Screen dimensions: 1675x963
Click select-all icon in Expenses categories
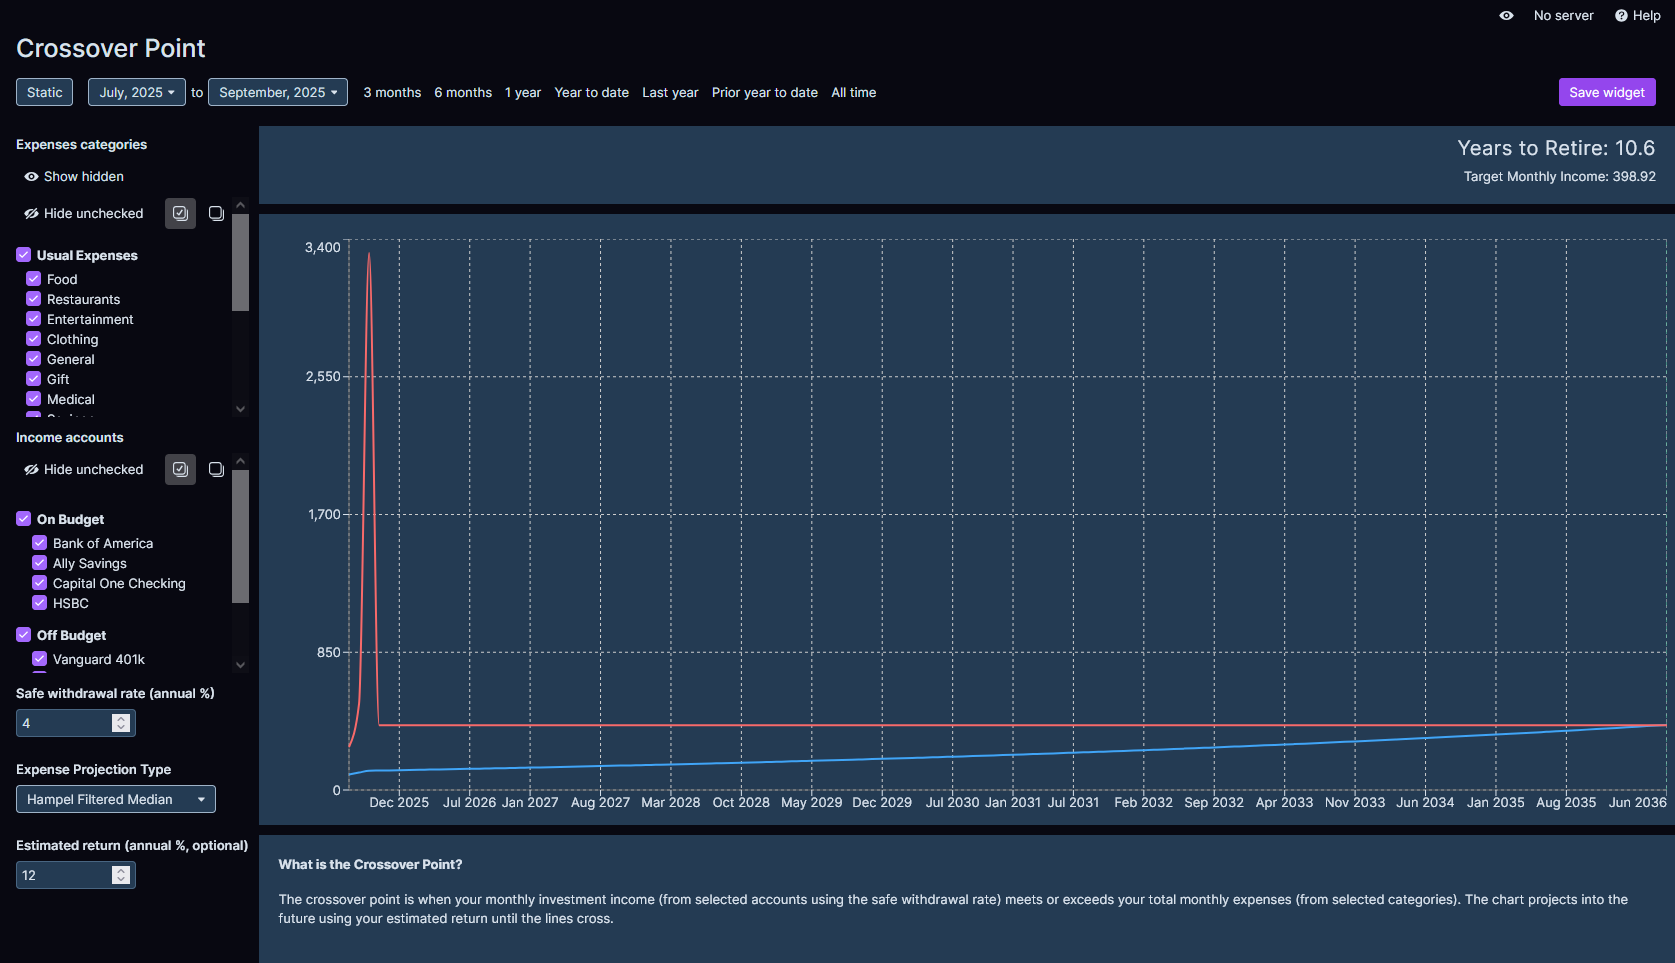[180, 213]
